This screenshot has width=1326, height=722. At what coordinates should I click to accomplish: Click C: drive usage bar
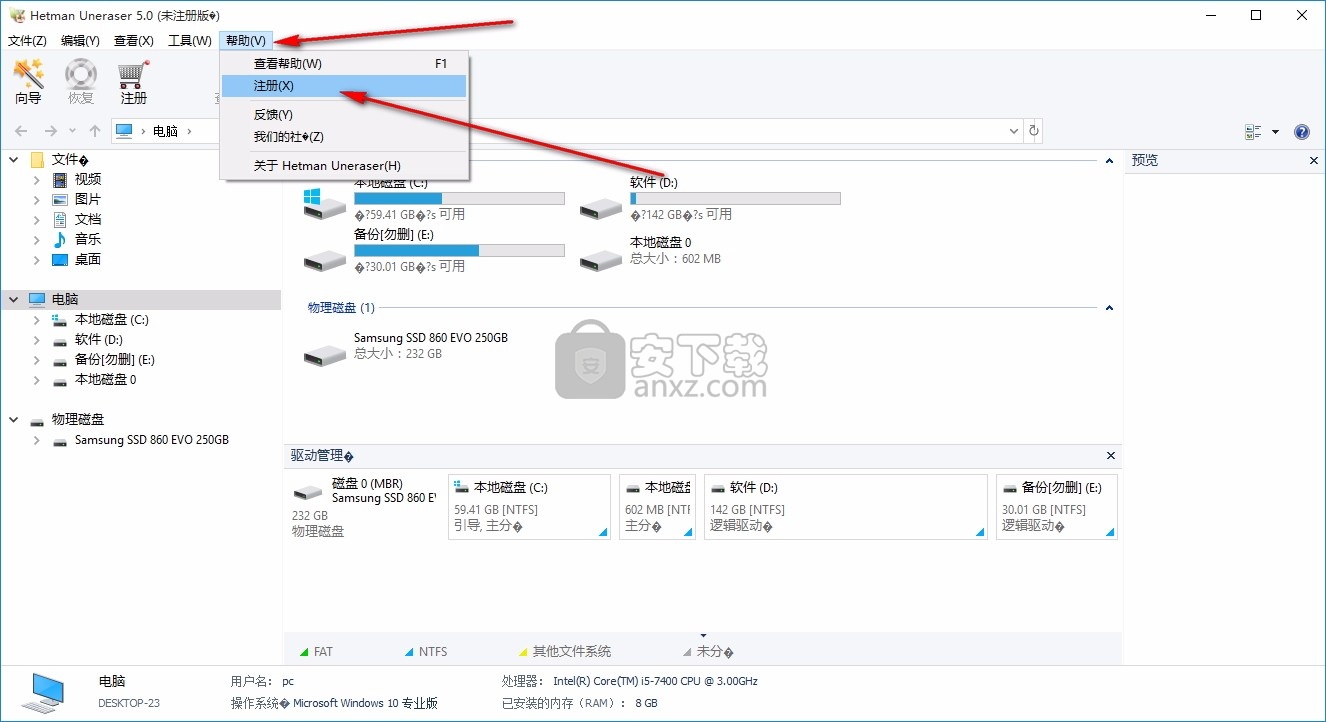point(459,199)
